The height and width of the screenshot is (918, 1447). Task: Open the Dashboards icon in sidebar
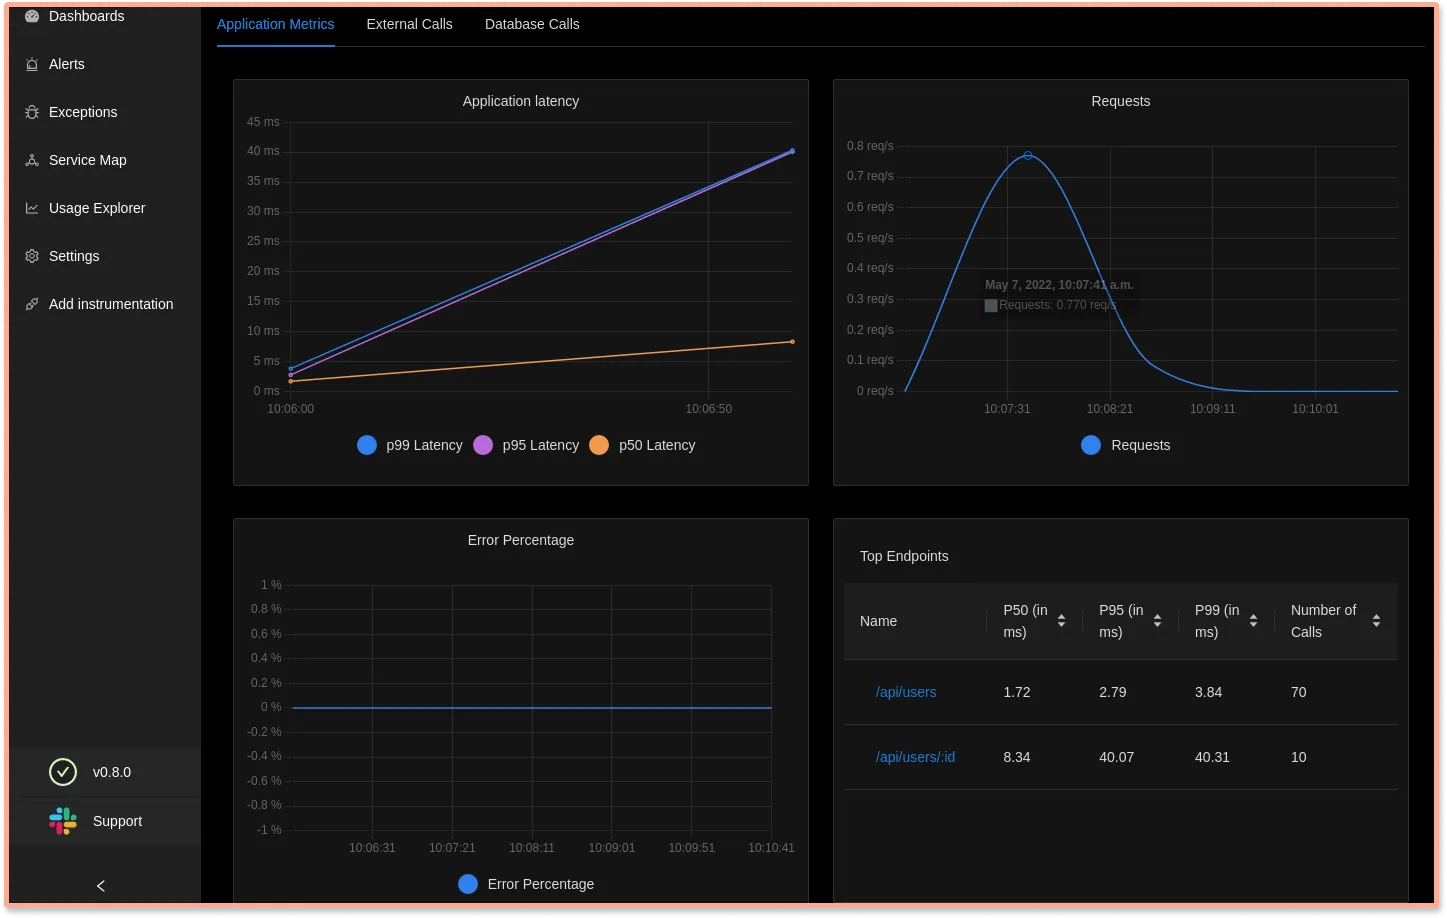point(32,16)
